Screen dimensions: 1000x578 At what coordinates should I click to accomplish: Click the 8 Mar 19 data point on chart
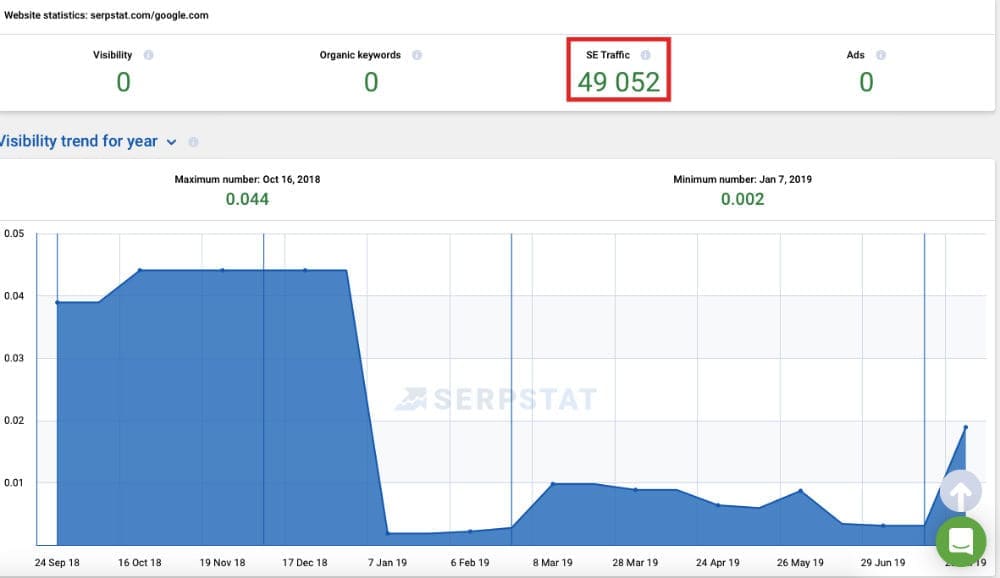pyautogui.click(x=553, y=484)
